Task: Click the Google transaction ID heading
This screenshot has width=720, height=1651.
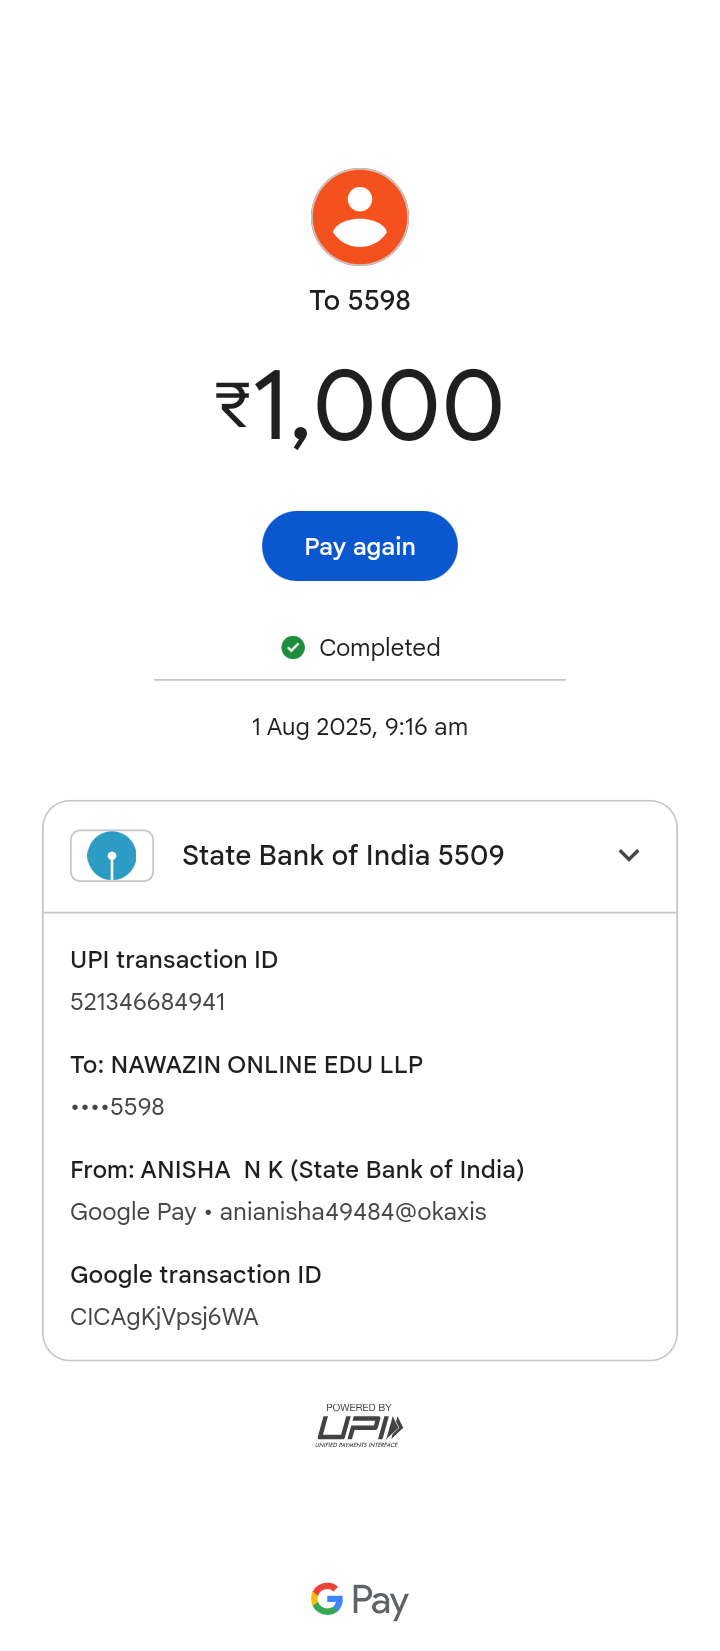Action: point(196,1275)
